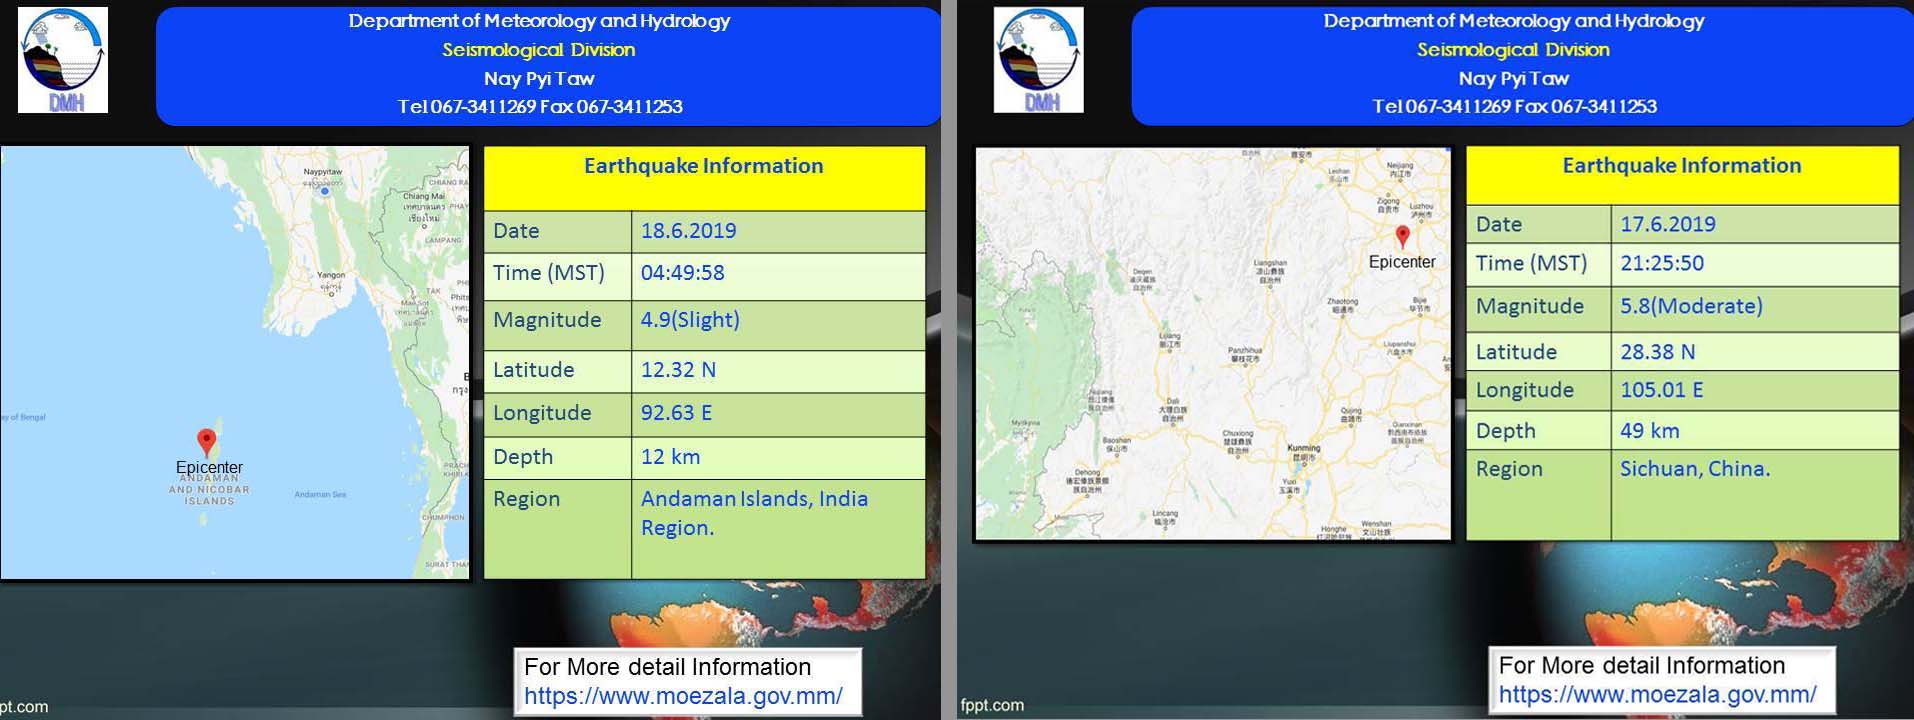Image resolution: width=1914 pixels, height=720 pixels.
Task: Click the Nay Pyi Taw header text on the Andaman slide
Action: tap(539, 78)
